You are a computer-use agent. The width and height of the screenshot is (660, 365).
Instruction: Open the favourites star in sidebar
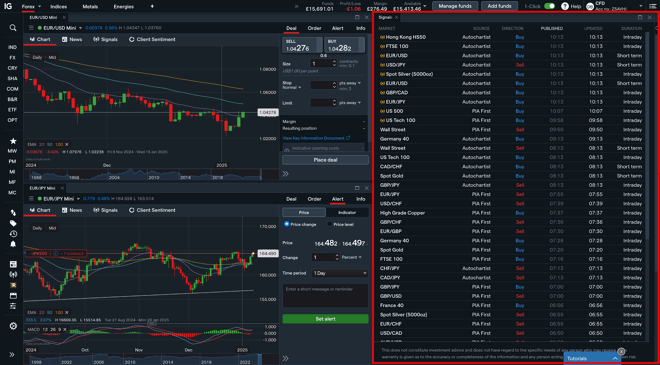(x=13, y=141)
